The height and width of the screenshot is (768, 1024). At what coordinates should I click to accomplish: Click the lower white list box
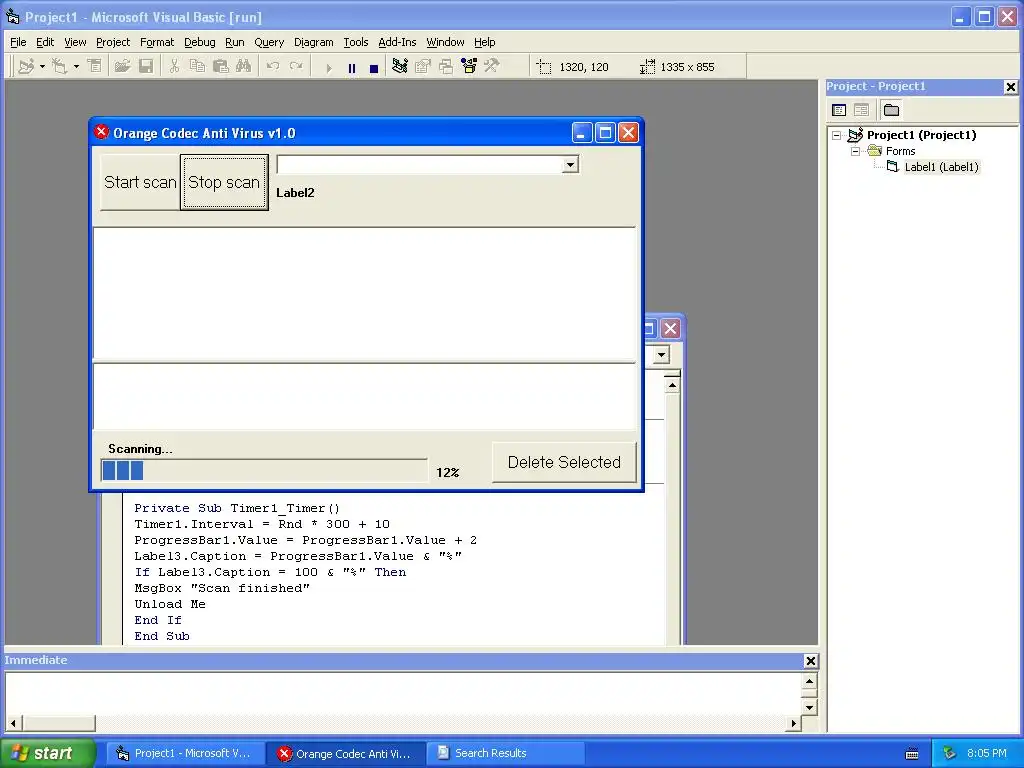[364, 396]
